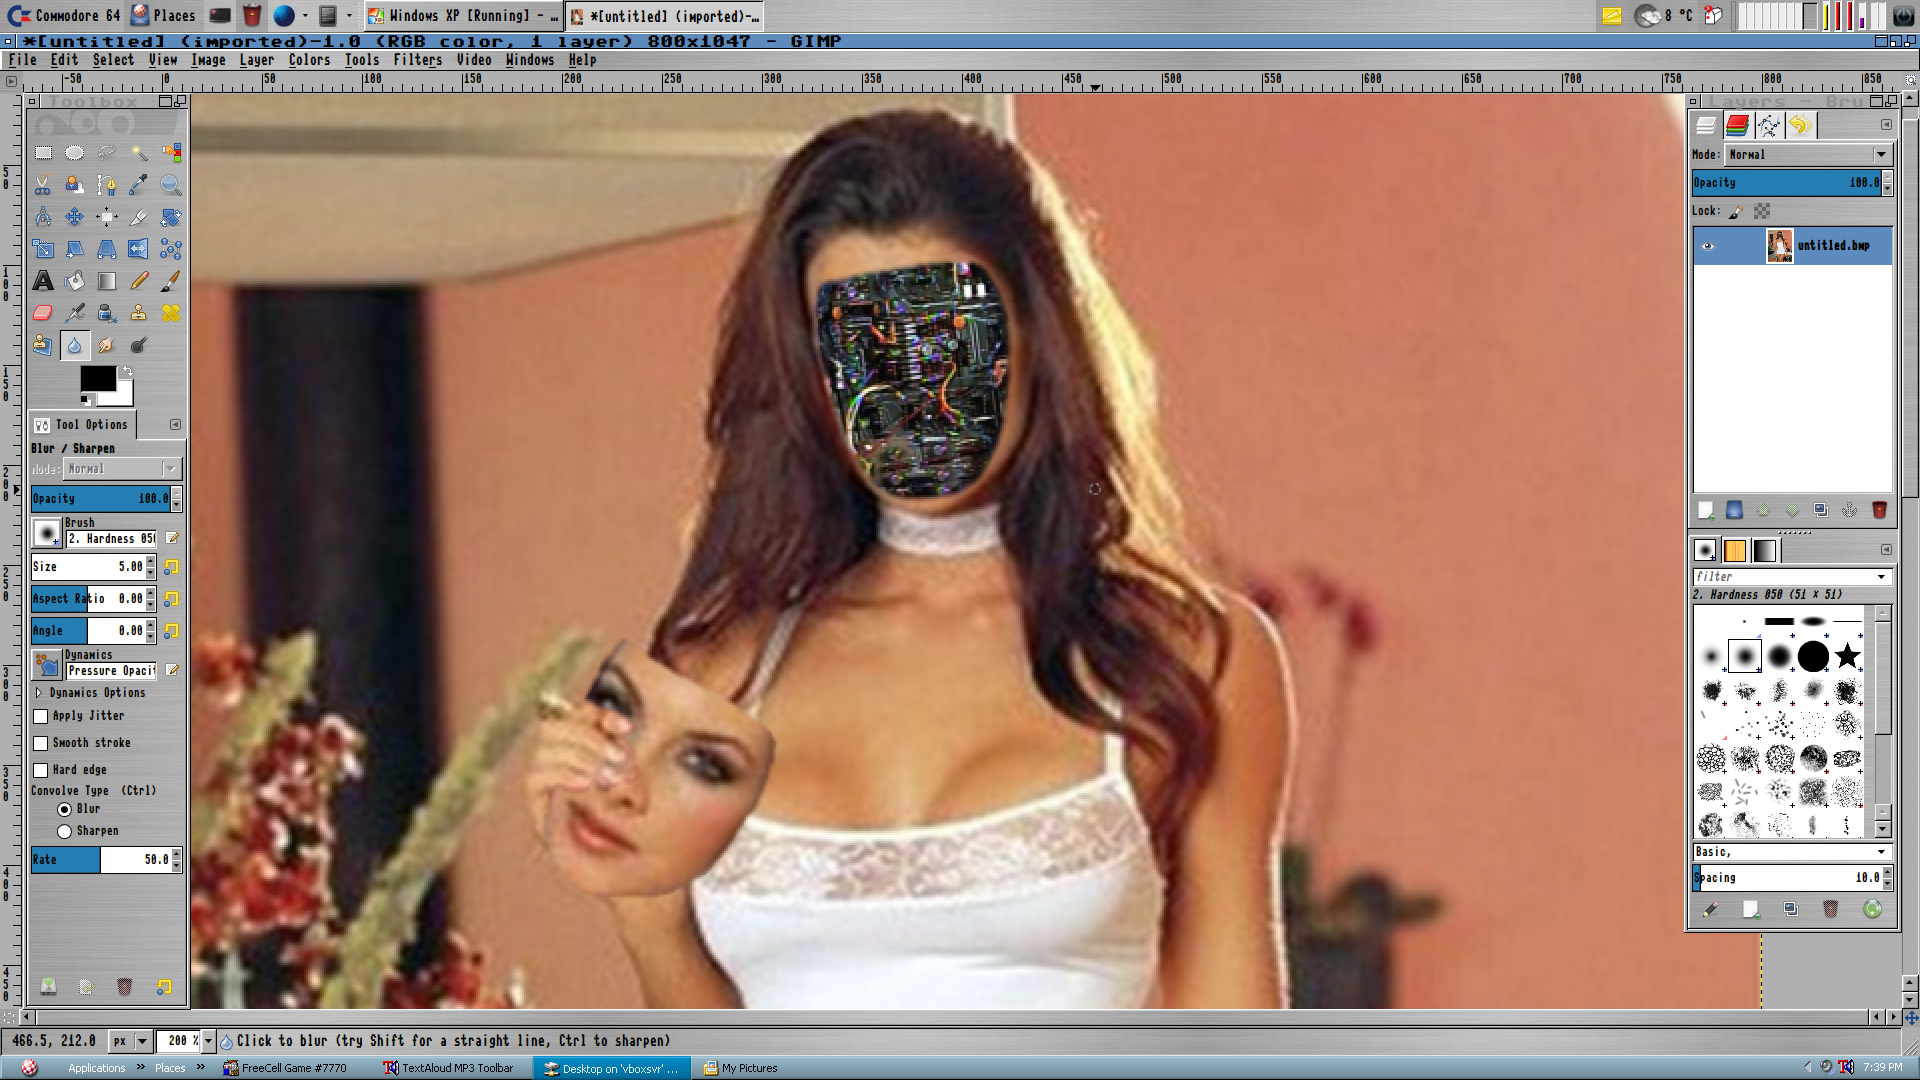Select the Rectangle Select tool
Image resolution: width=1920 pixels, height=1080 pixels.
coord(43,153)
